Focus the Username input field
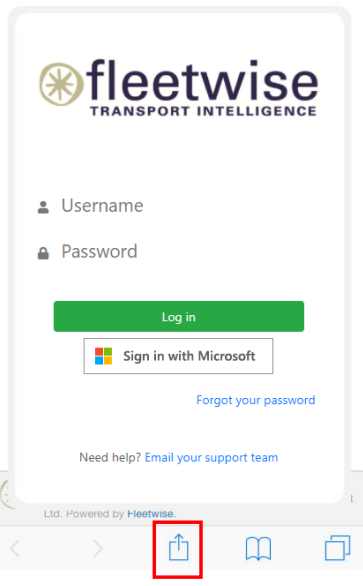 click(x=176, y=206)
